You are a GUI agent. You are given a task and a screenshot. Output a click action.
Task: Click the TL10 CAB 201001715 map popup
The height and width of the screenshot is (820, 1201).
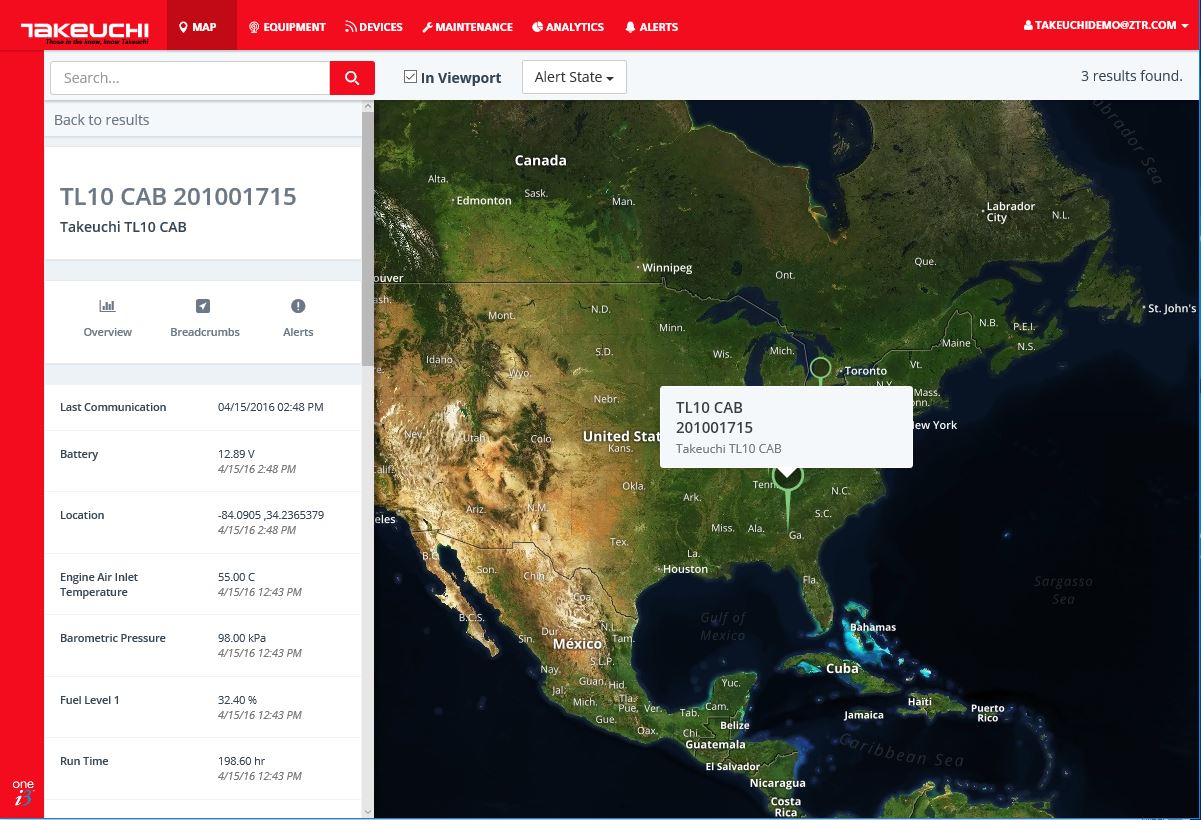click(x=786, y=427)
